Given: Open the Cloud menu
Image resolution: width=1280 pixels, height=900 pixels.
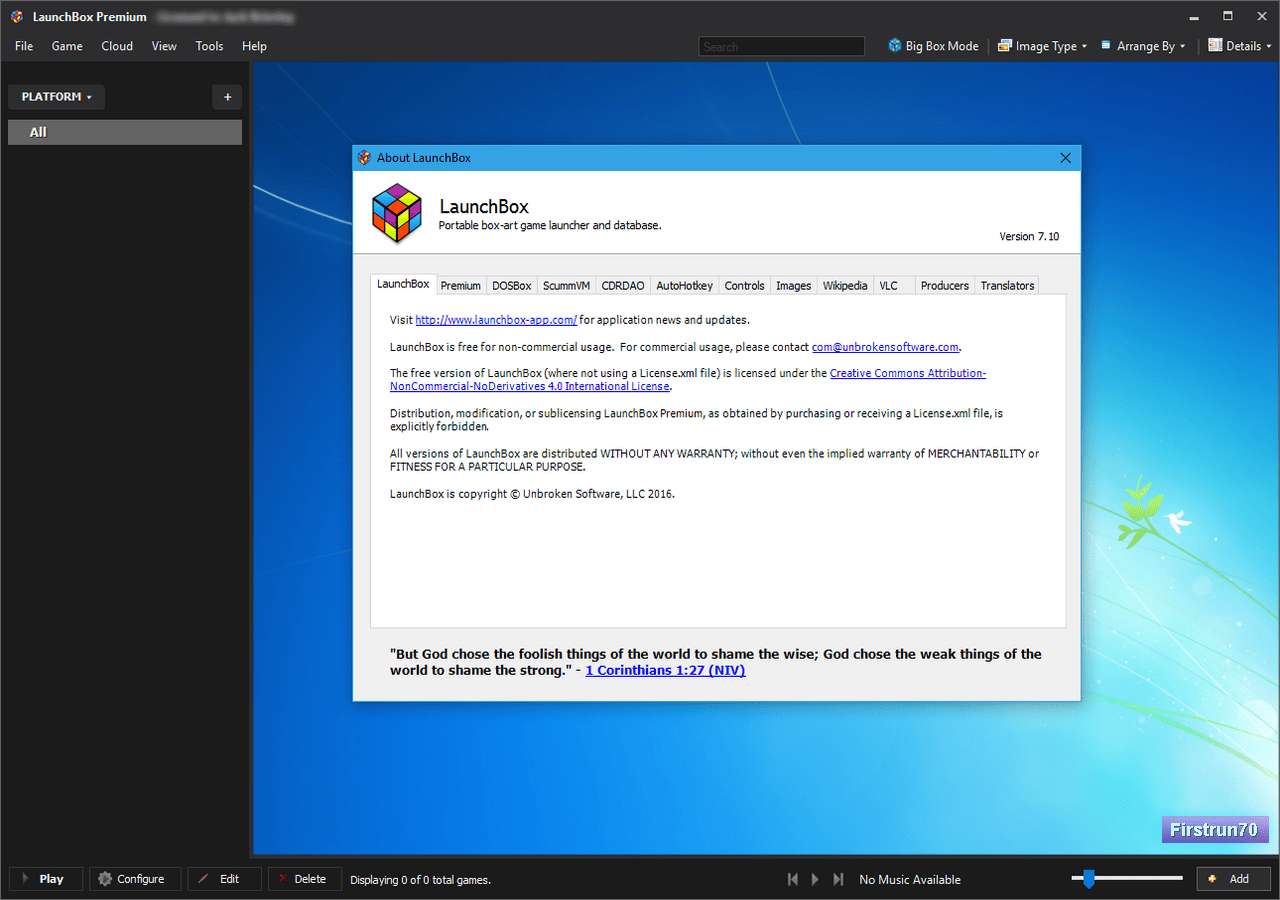Looking at the screenshot, I should pyautogui.click(x=117, y=46).
